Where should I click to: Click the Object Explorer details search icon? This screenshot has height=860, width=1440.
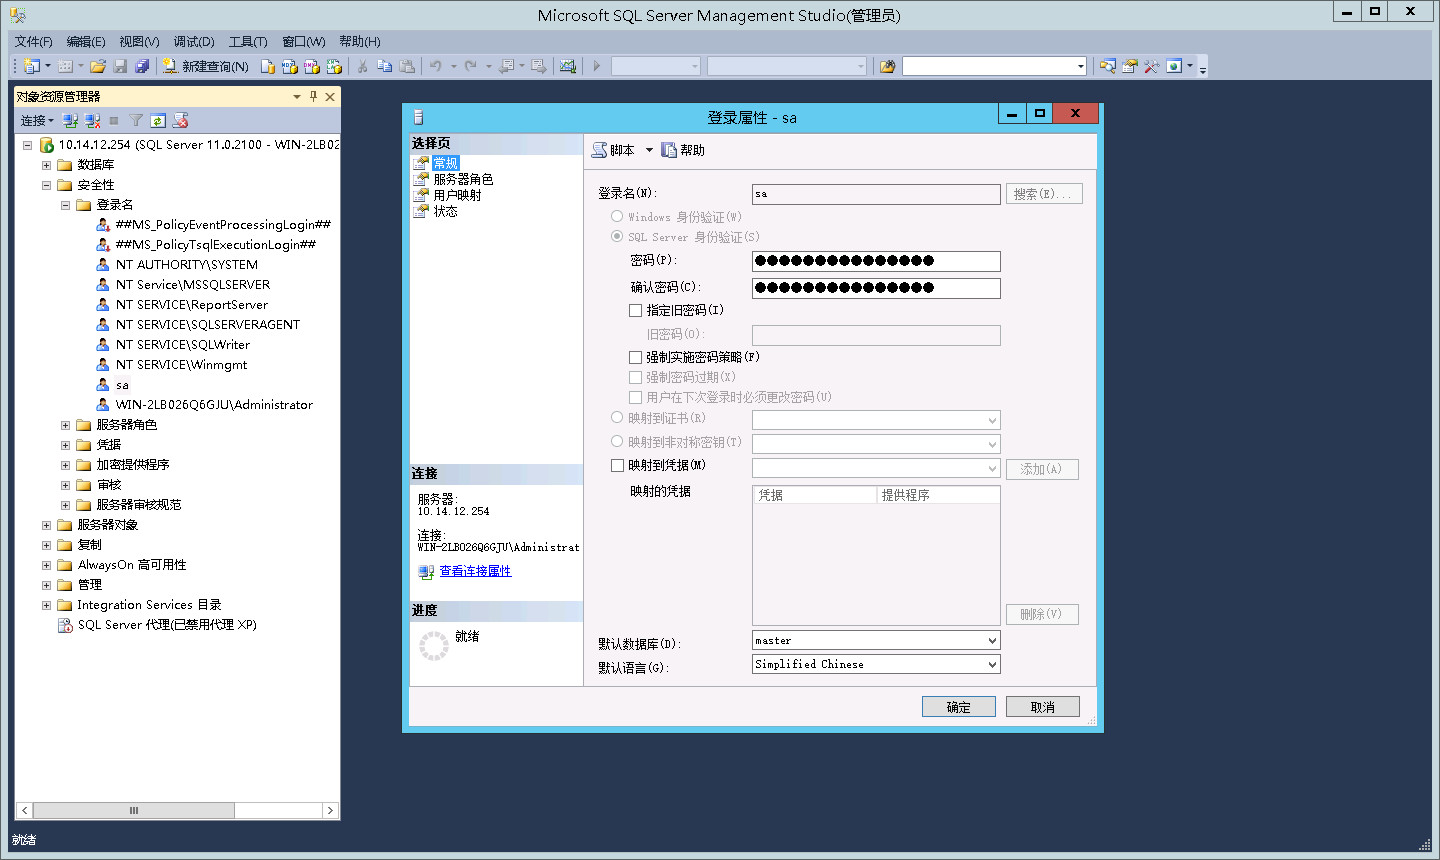[x=1108, y=66]
